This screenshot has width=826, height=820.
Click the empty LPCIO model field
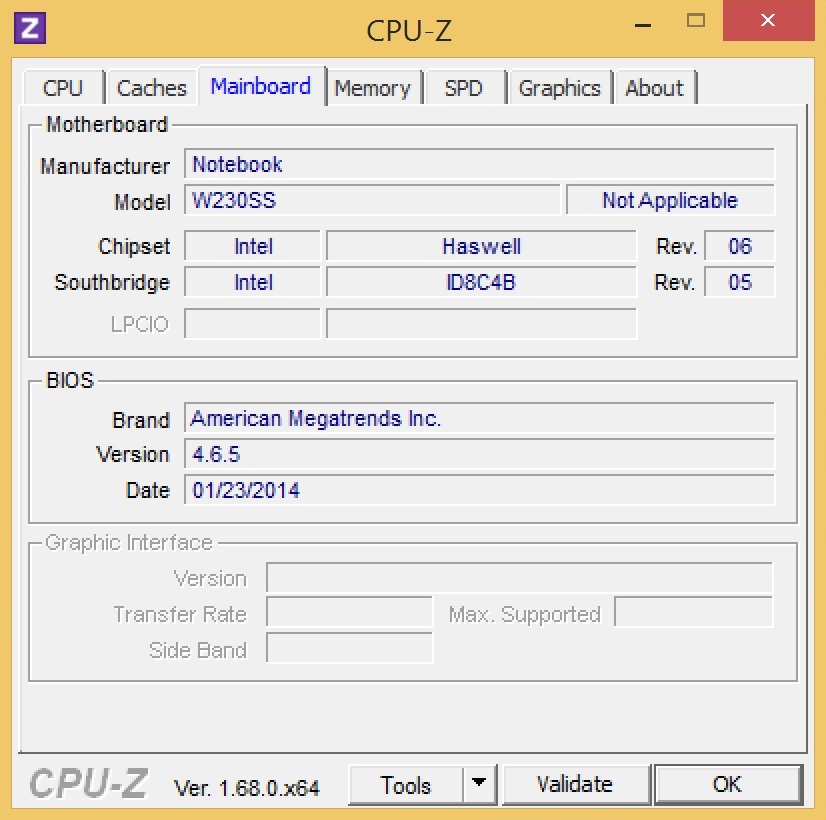point(481,324)
